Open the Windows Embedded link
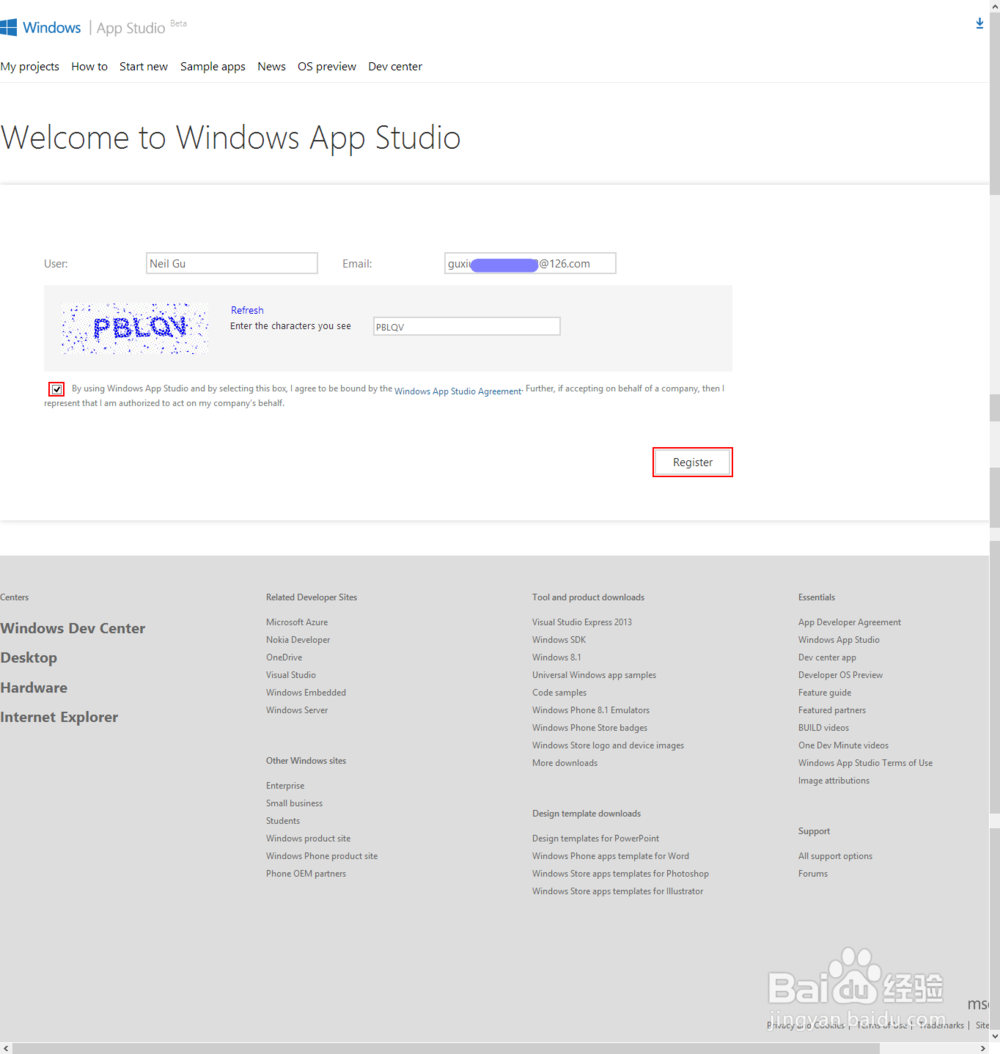The image size is (1000, 1054). (x=306, y=692)
